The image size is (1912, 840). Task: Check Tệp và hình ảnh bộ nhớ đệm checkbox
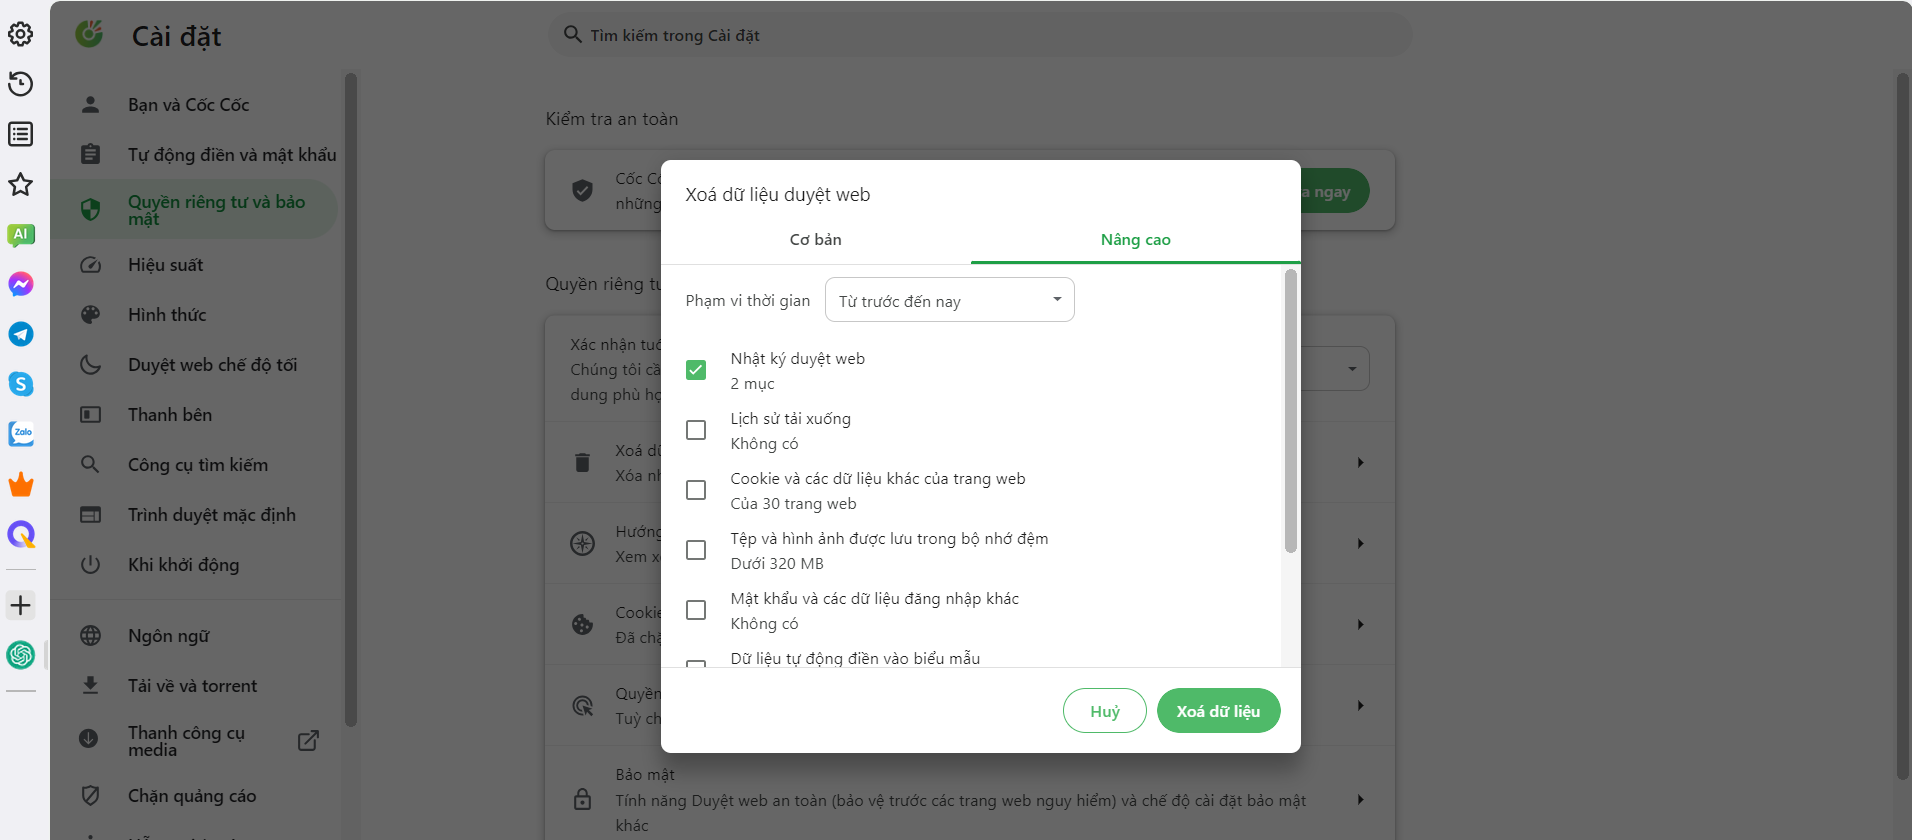[696, 550]
